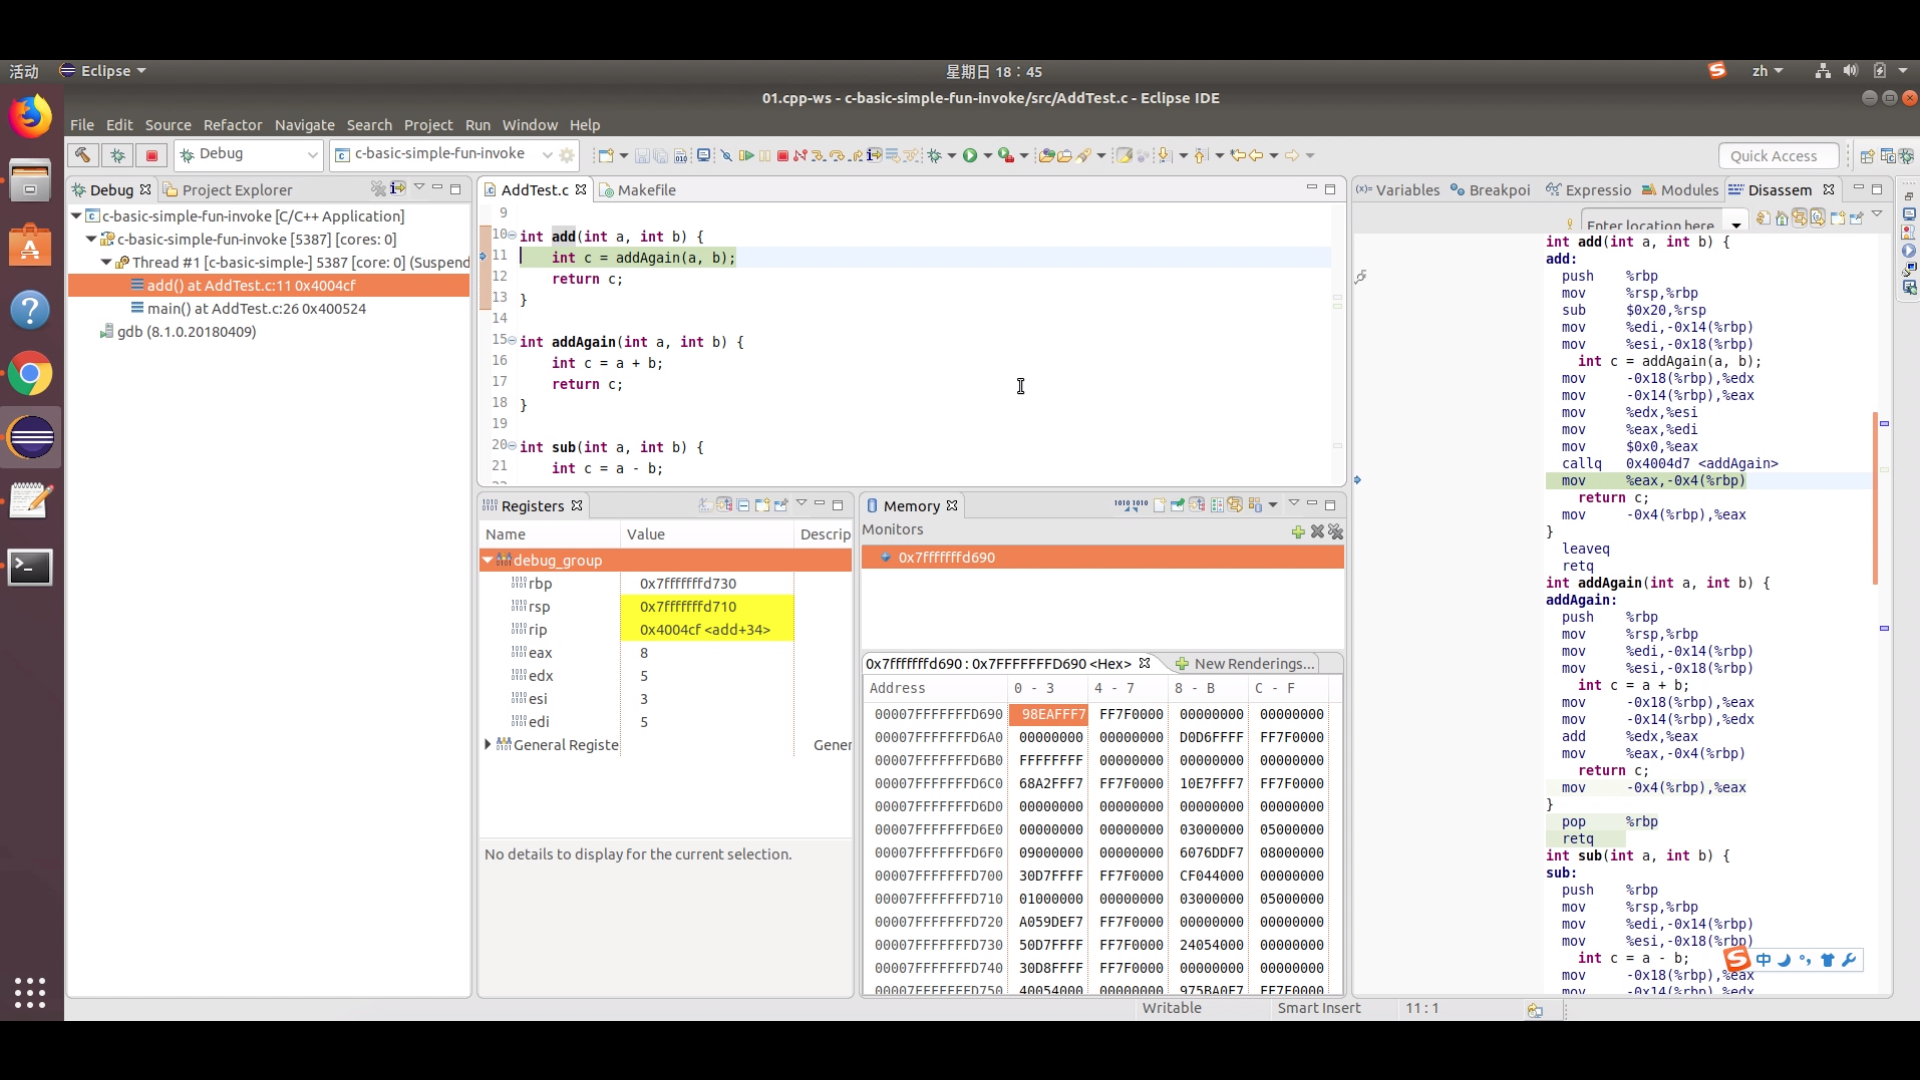The image size is (1920, 1080).
Task: Open Firefox from the dock
Action: pyautogui.click(x=31, y=117)
